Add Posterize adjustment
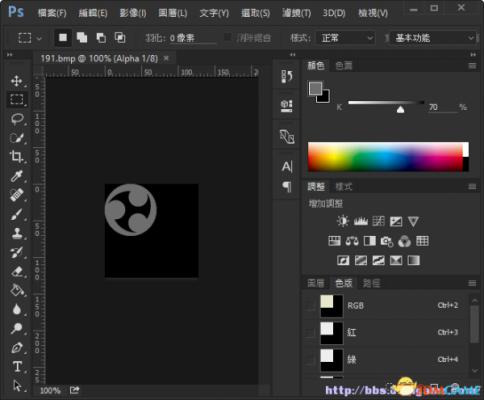Screen dimensions: 484x400 click(361, 260)
